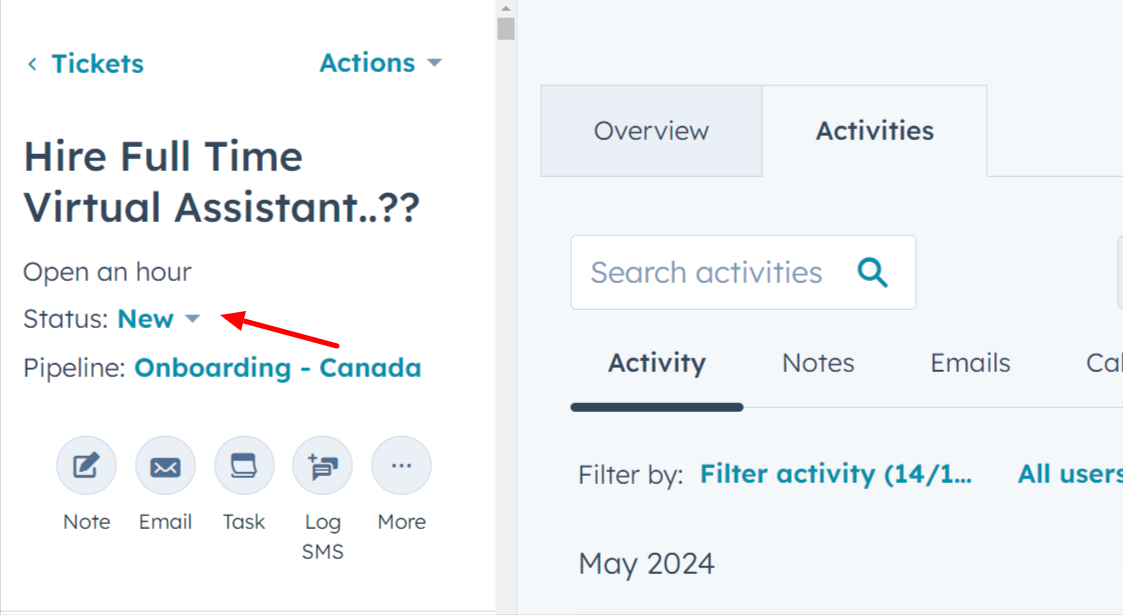Screen dimensions: 1123x615
Task: Open the Notes sub-tab
Action: tap(818, 363)
